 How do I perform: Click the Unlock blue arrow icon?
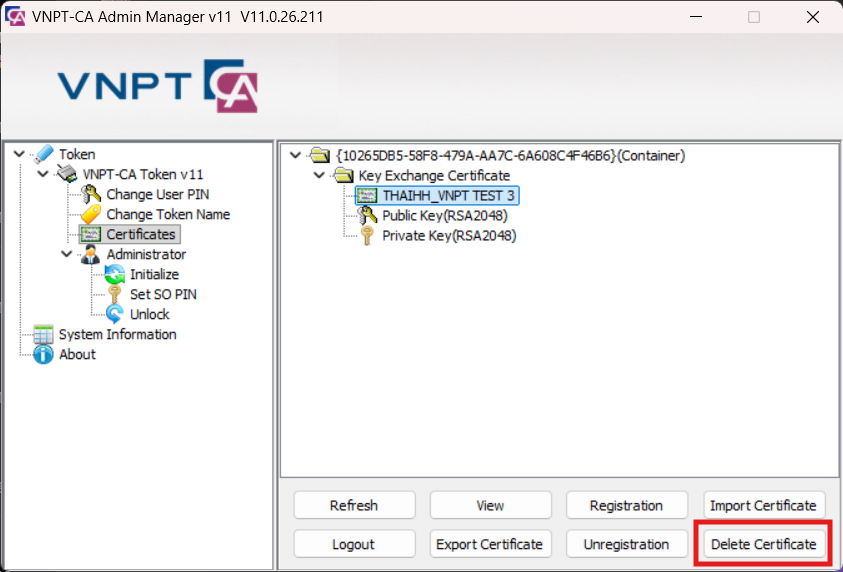point(115,314)
